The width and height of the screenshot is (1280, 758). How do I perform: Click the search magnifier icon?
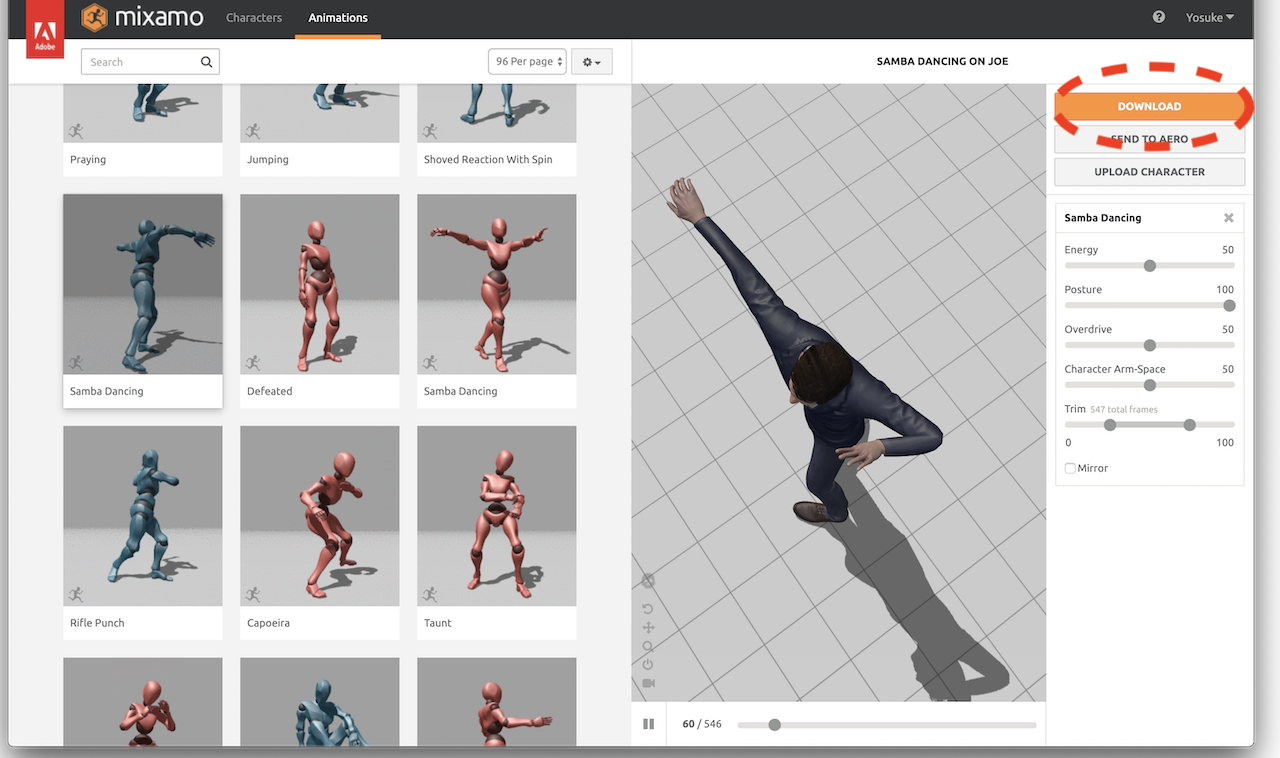[206, 62]
